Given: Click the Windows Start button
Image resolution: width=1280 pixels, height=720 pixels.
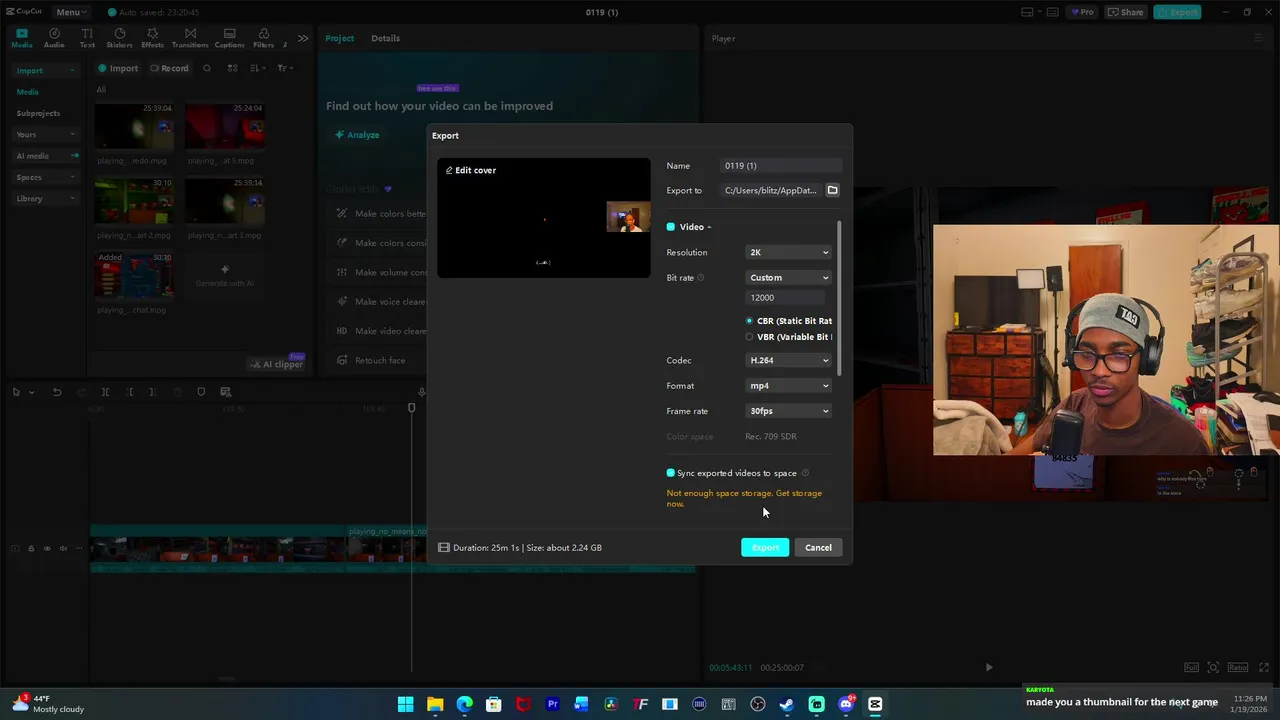Looking at the screenshot, I should 405,704.
